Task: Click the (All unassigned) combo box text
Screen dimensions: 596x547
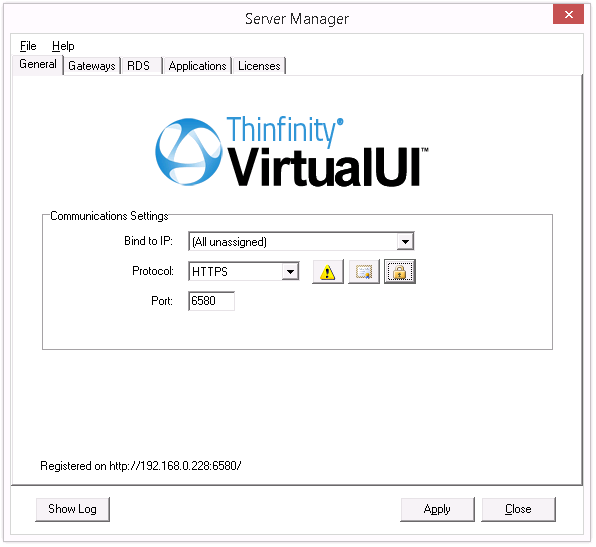Action: [x=230, y=243]
